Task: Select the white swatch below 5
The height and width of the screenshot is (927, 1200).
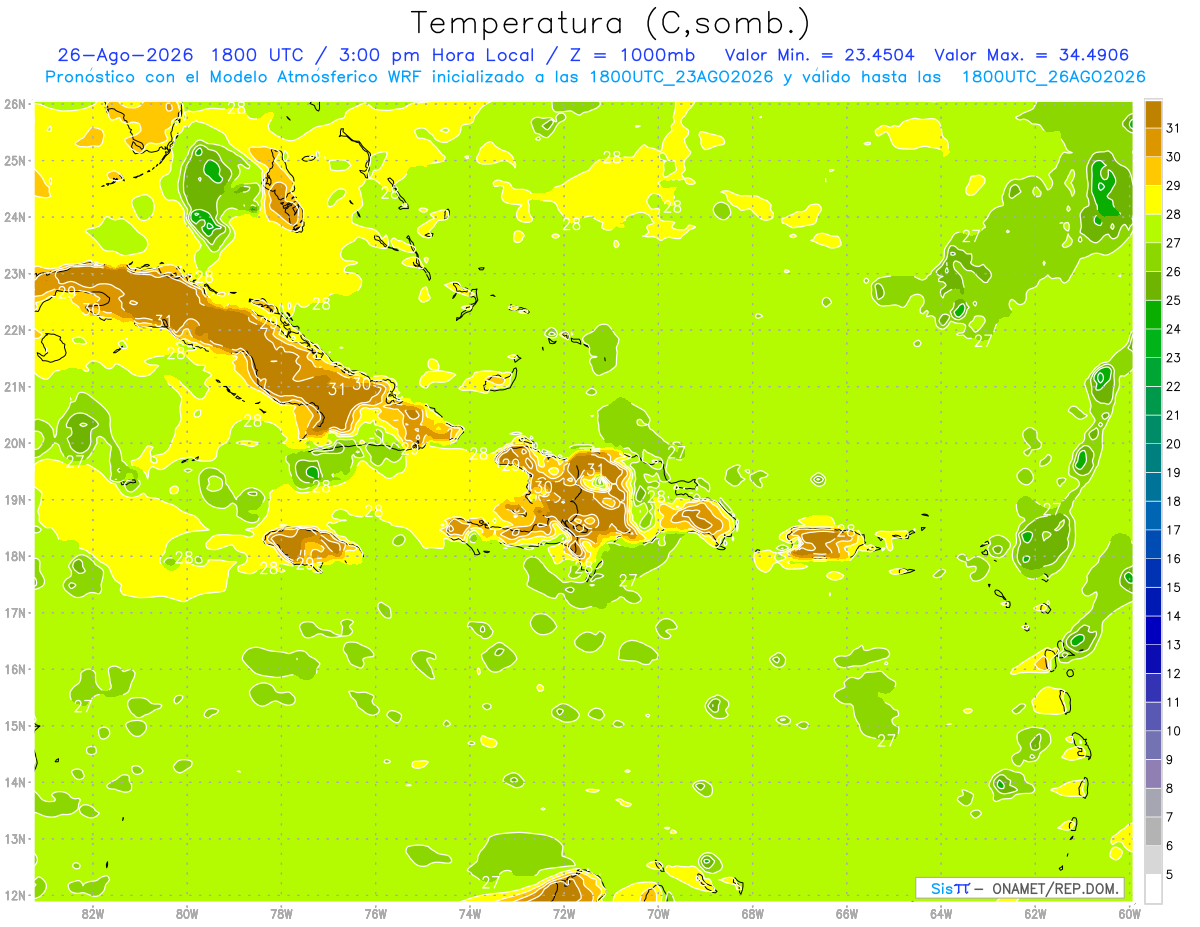Action: [x=1153, y=888]
